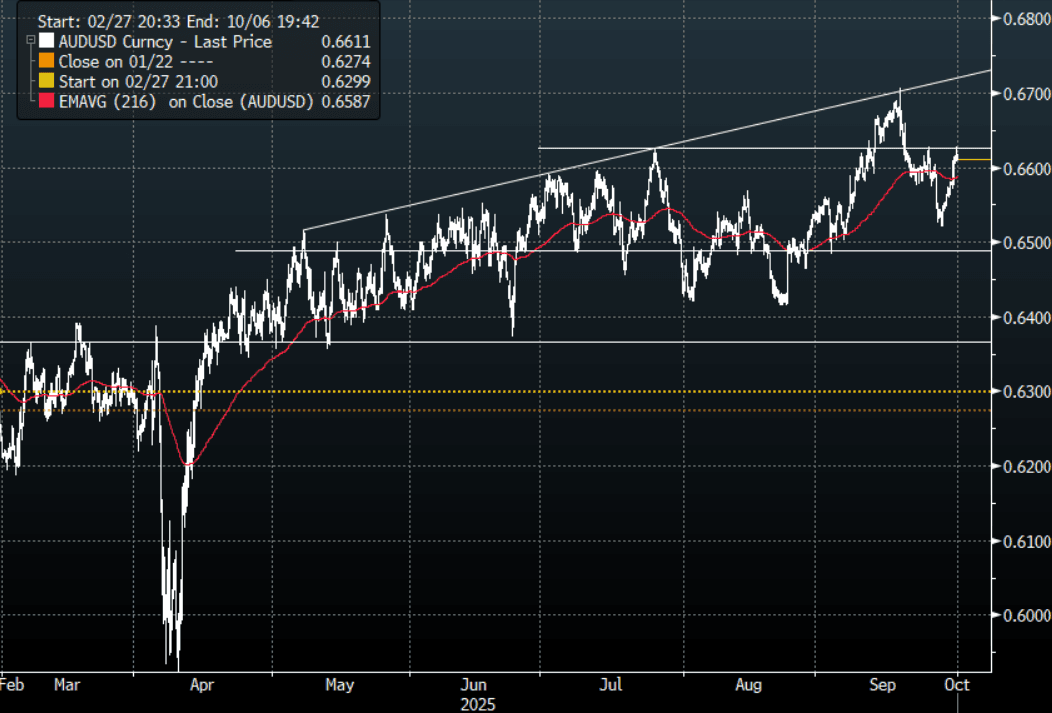1052x713 pixels.
Task: Select the AUDUSD Curncy - Last Price label
Action: click(164, 42)
